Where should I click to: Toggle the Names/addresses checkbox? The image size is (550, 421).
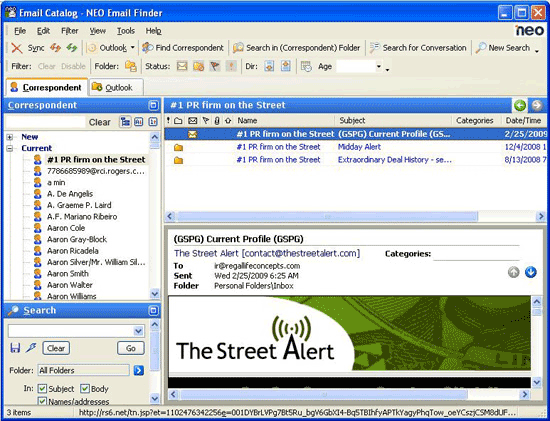click(x=42, y=401)
